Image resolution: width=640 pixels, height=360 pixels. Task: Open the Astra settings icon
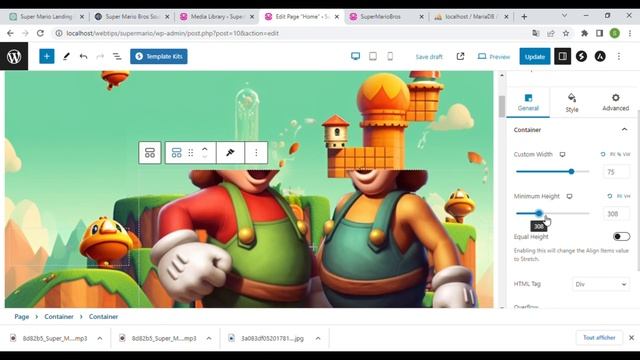point(600,56)
